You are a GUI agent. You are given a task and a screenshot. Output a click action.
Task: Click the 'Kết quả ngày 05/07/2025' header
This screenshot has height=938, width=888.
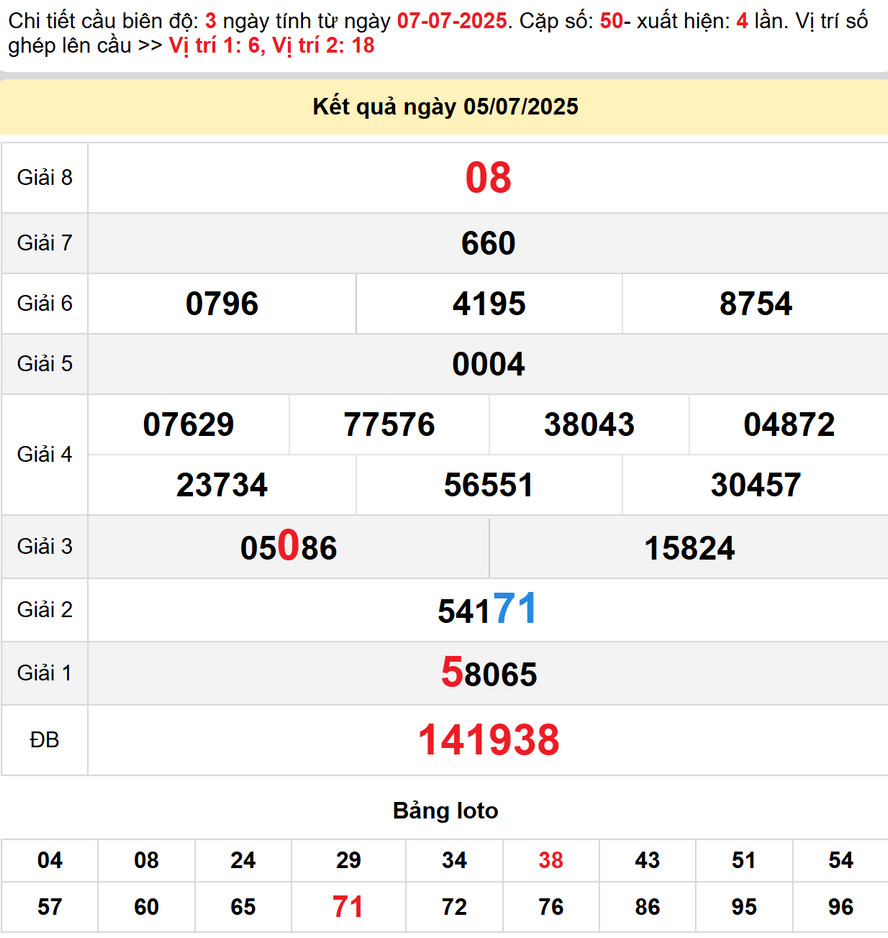point(445,107)
